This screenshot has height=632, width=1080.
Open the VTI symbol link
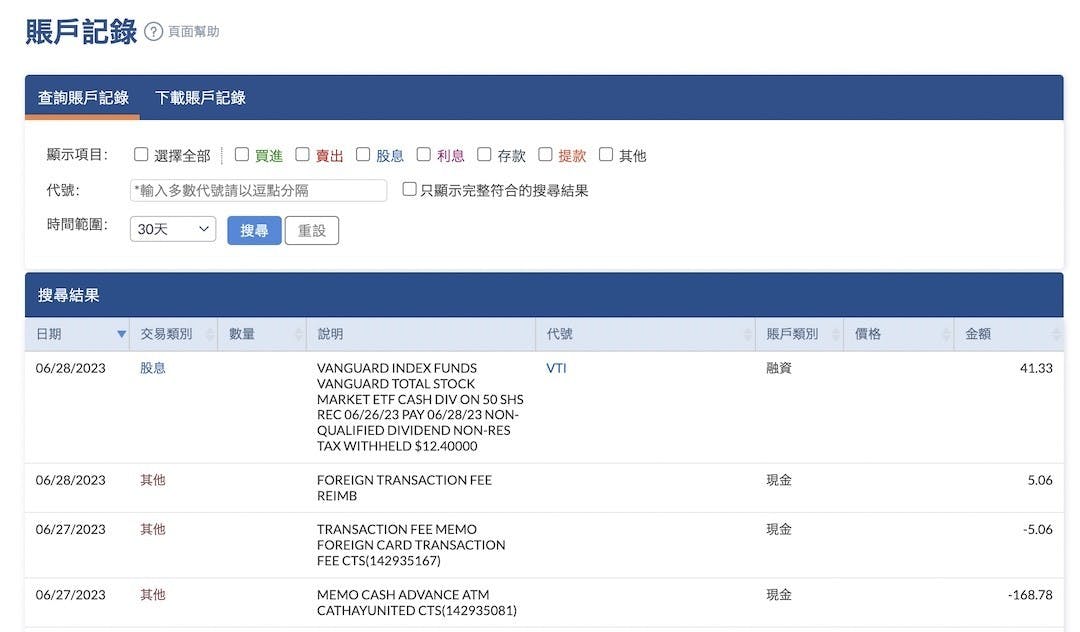(556, 368)
